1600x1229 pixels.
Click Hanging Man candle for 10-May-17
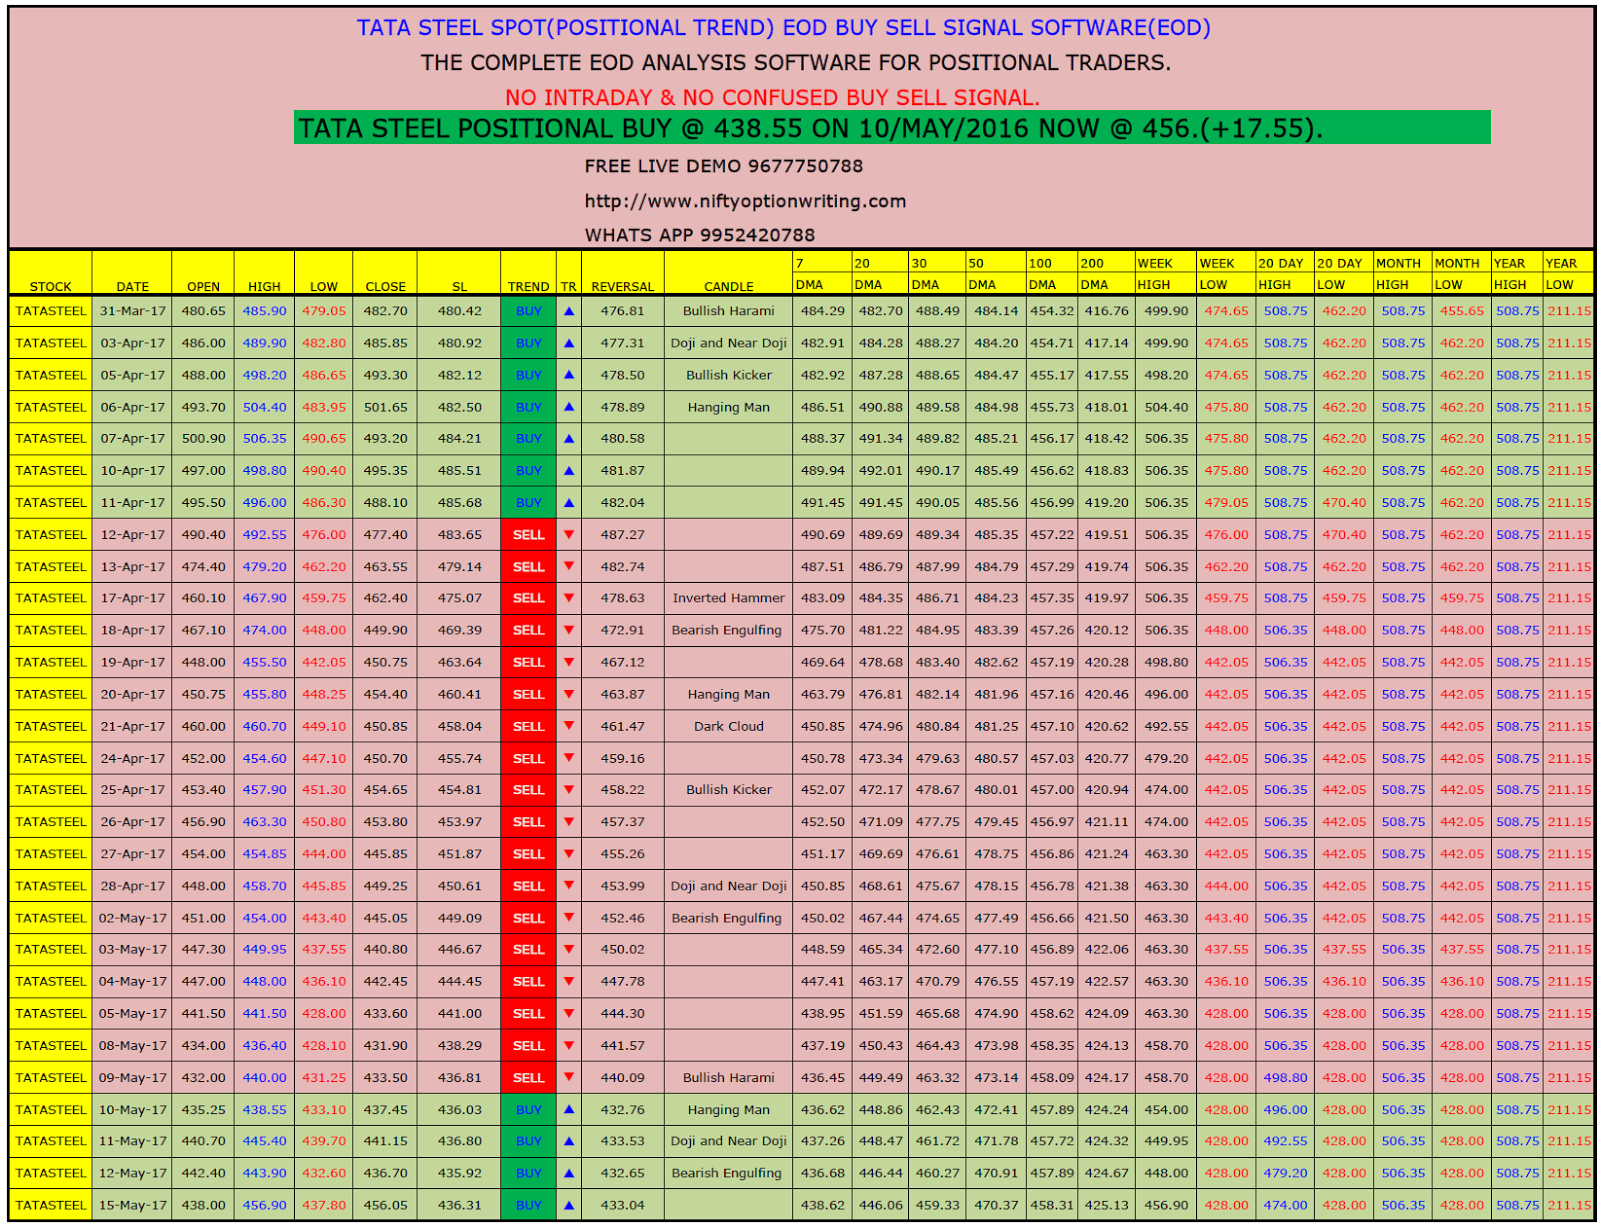click(x=729, y=1109)
